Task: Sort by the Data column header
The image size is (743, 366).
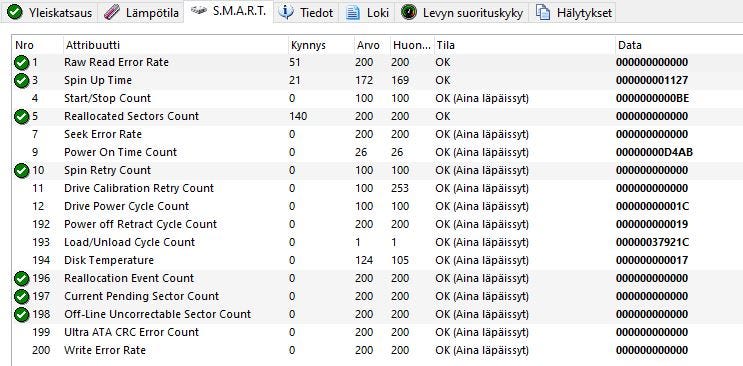Action: (679, 45)
